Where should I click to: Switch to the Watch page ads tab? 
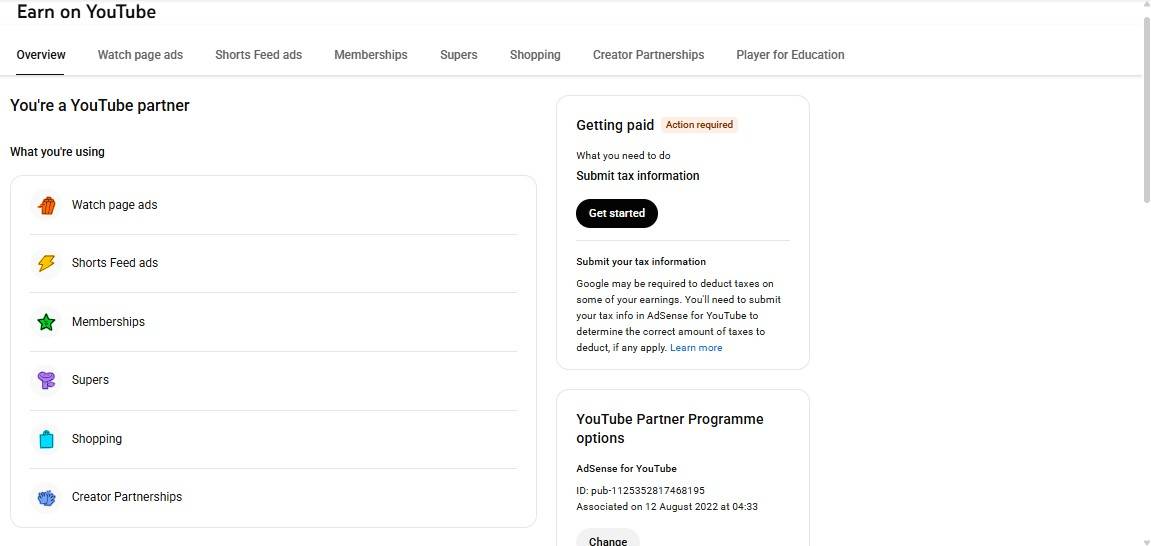point(140,55)
